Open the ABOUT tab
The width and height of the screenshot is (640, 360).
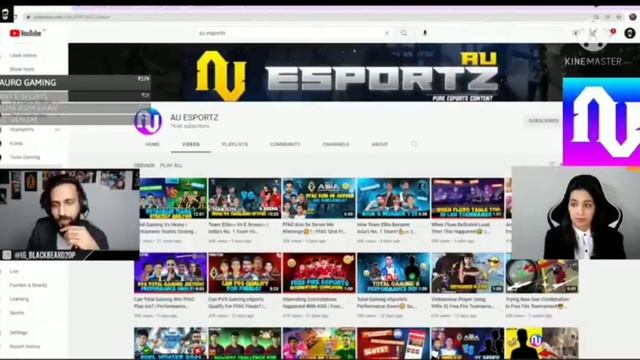[379, 144]
